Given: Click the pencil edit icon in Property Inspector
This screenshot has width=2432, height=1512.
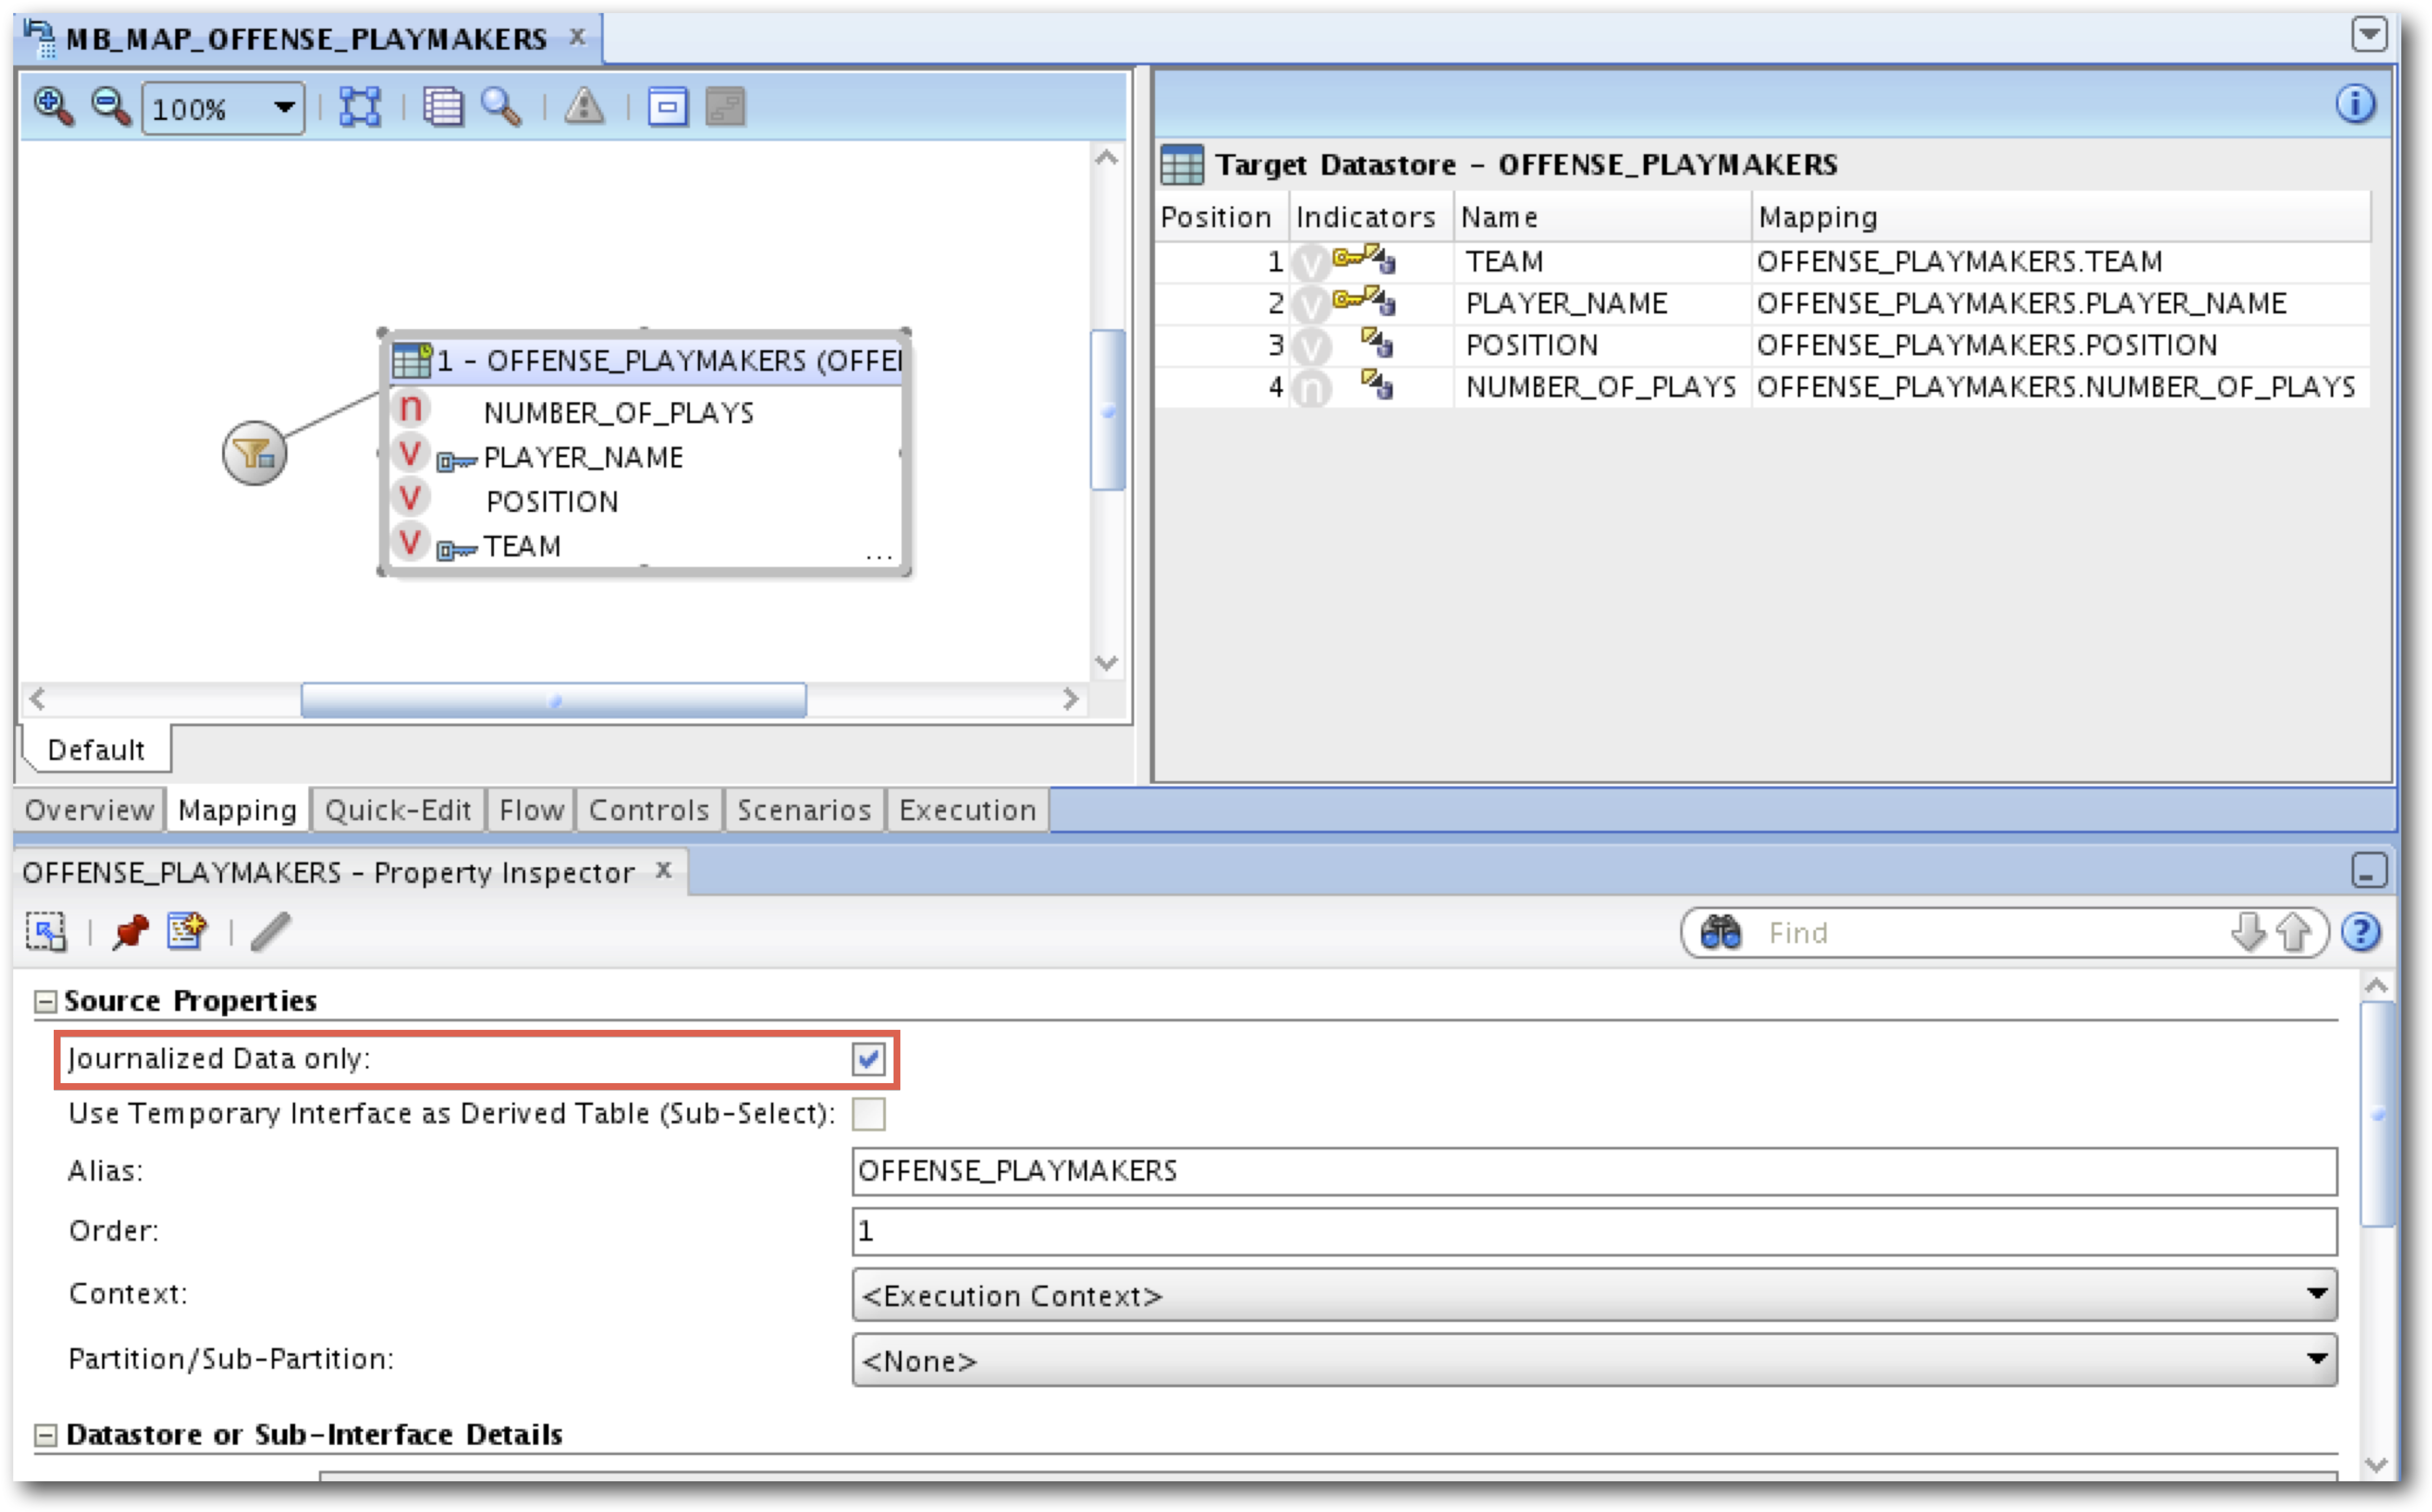Looking at the screenshot, I should (270, 932).
